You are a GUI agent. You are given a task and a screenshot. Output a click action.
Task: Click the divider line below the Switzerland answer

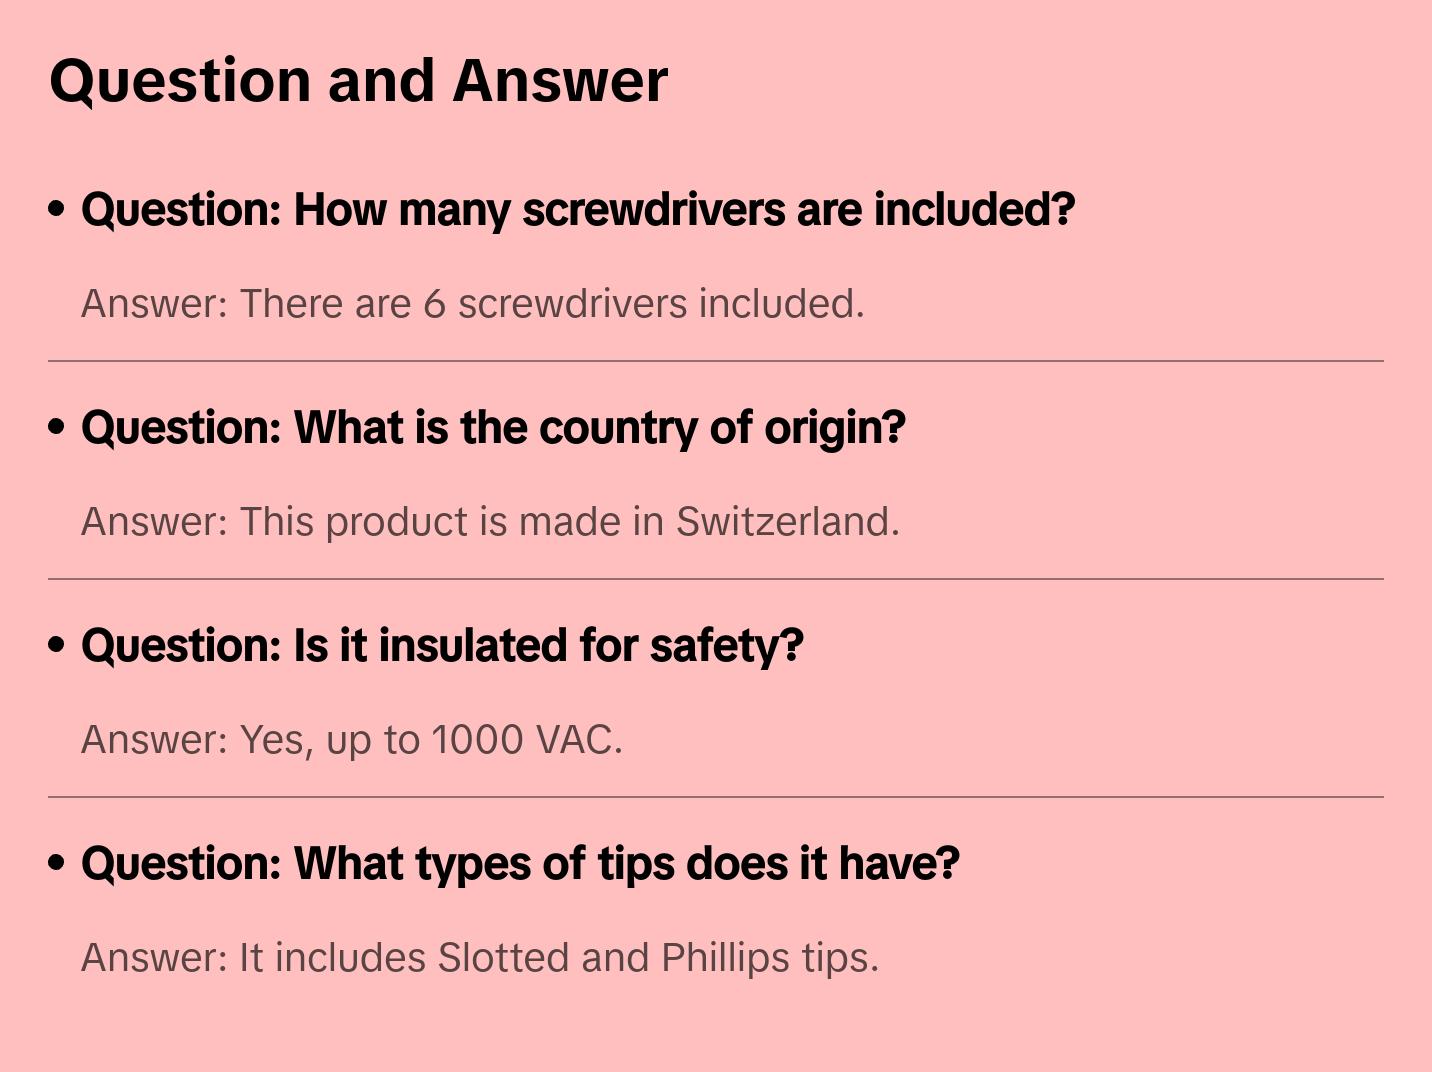pyautogui.click(x=716, y=579)
